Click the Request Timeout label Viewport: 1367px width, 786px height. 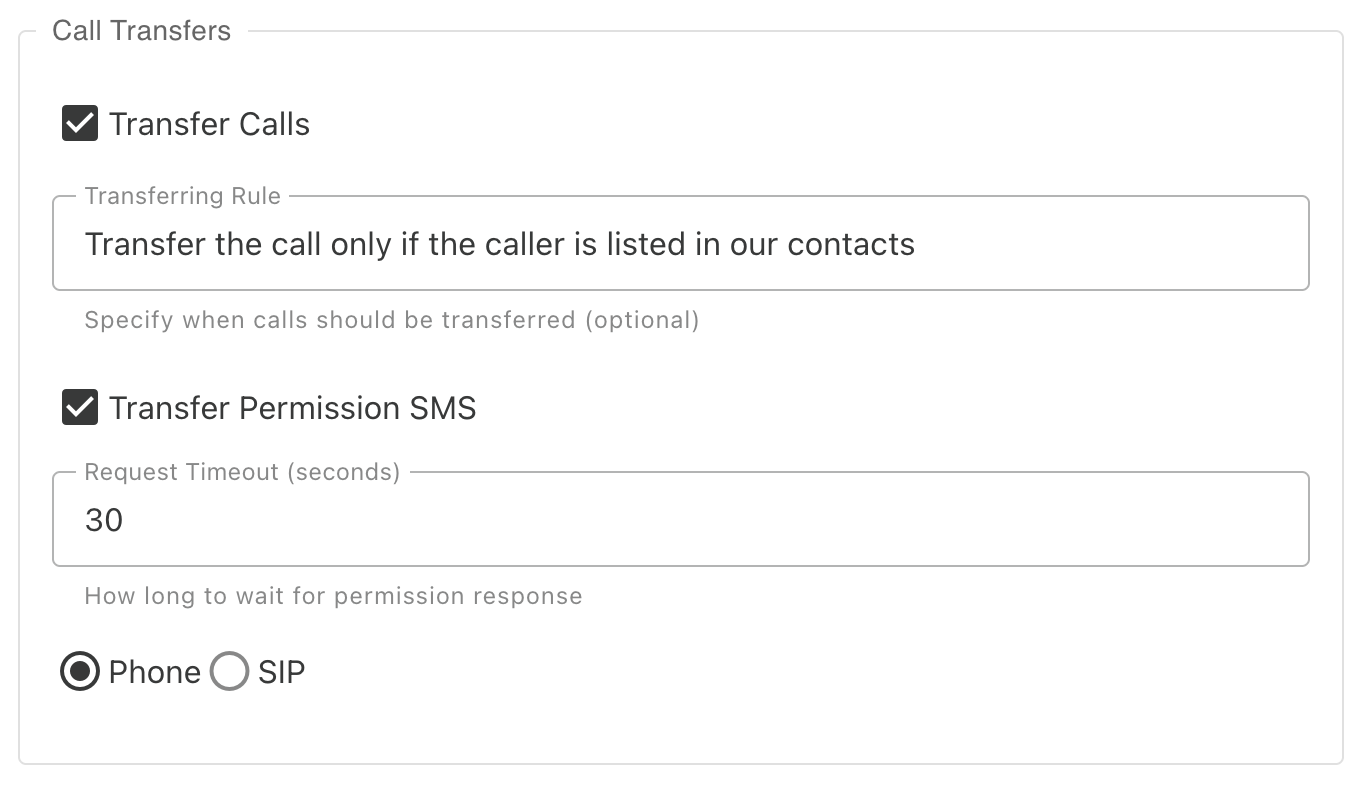pyautogui.click(x=240, y=471)
